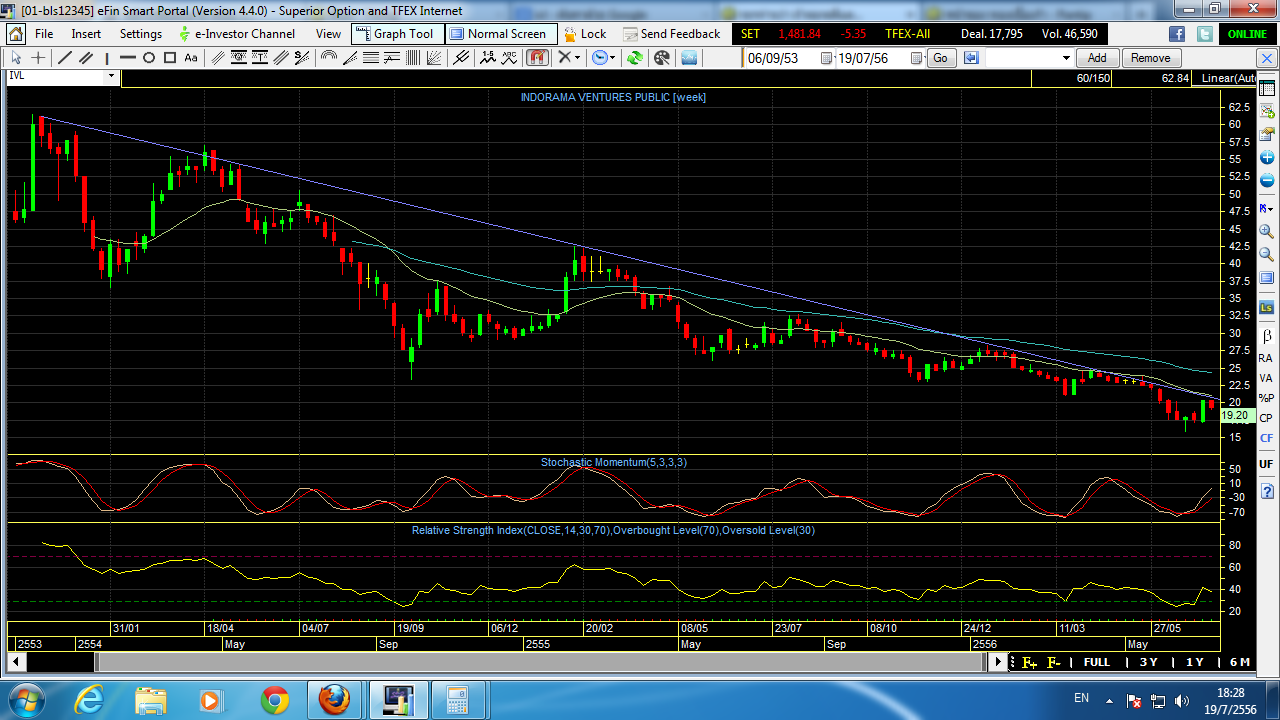Screen dimensions: 1280x720
Task: Click the chart horizontal scrollbar thumb
Action: [540, 662]
